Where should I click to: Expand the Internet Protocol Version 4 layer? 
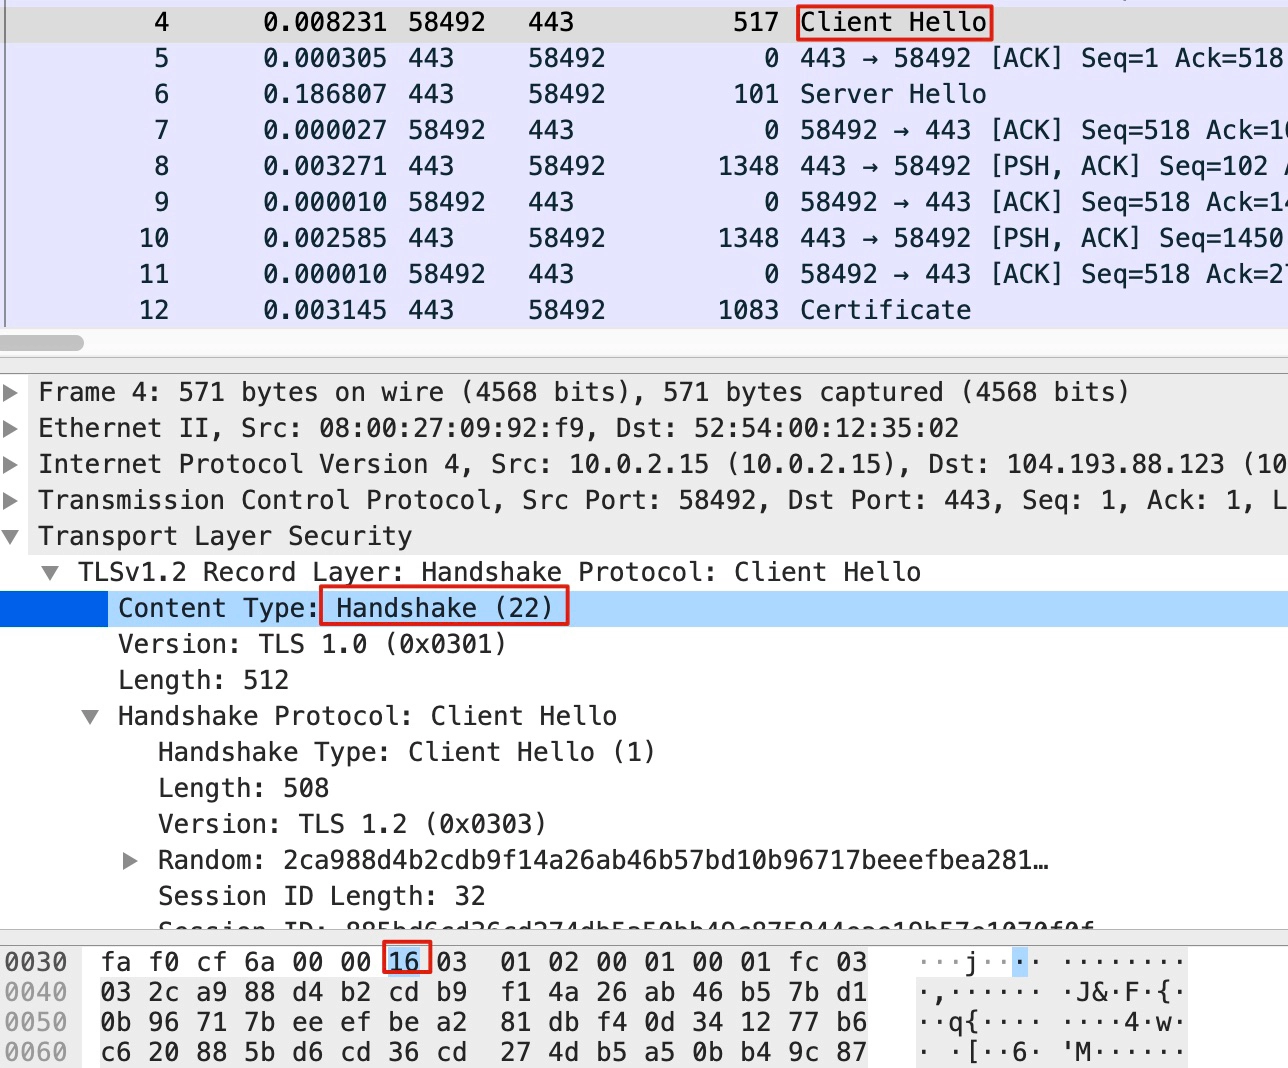(11, 465)
